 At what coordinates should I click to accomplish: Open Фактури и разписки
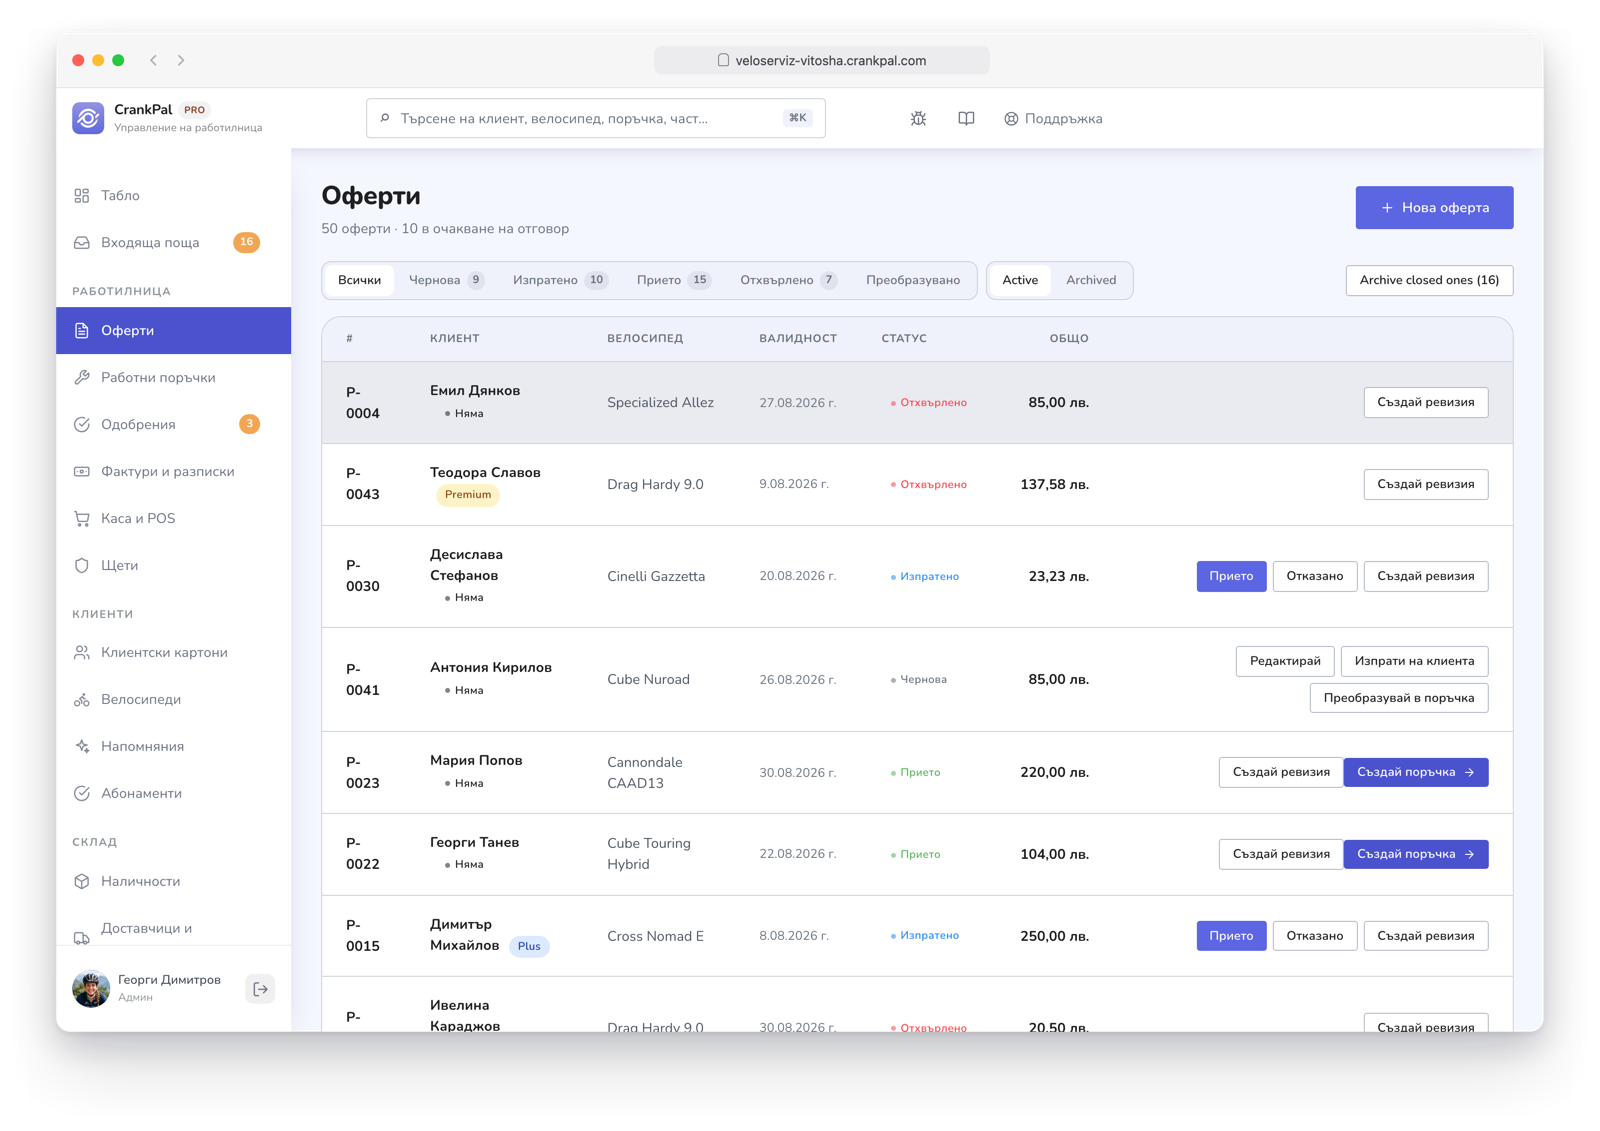(174, 472)
